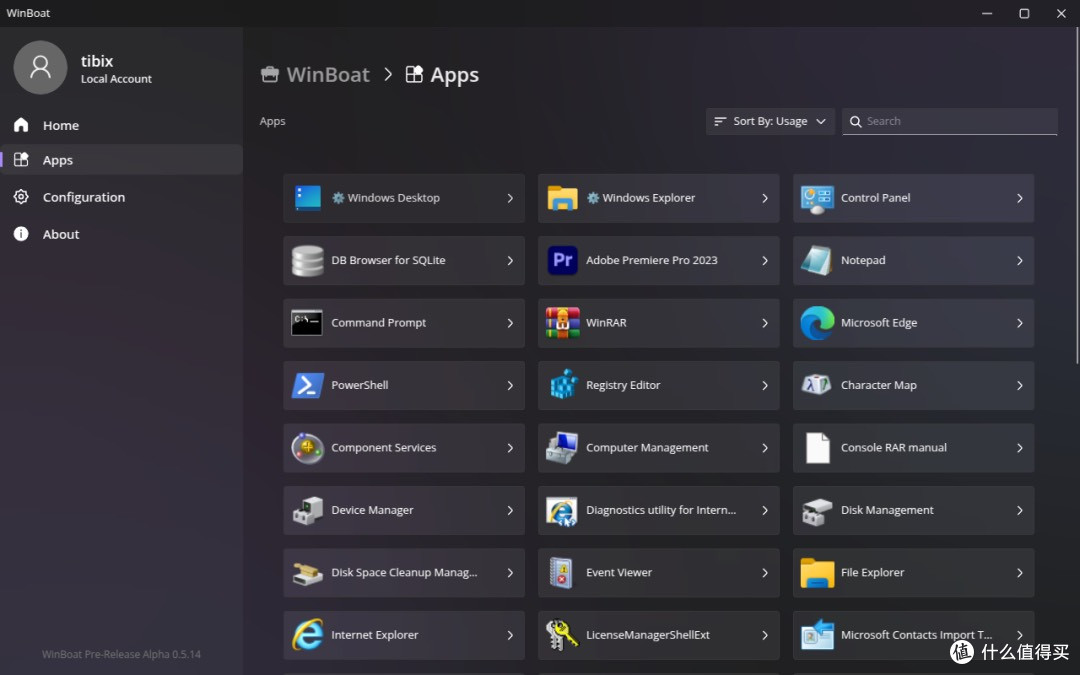Launch DB Browser for SQLite

404,260
